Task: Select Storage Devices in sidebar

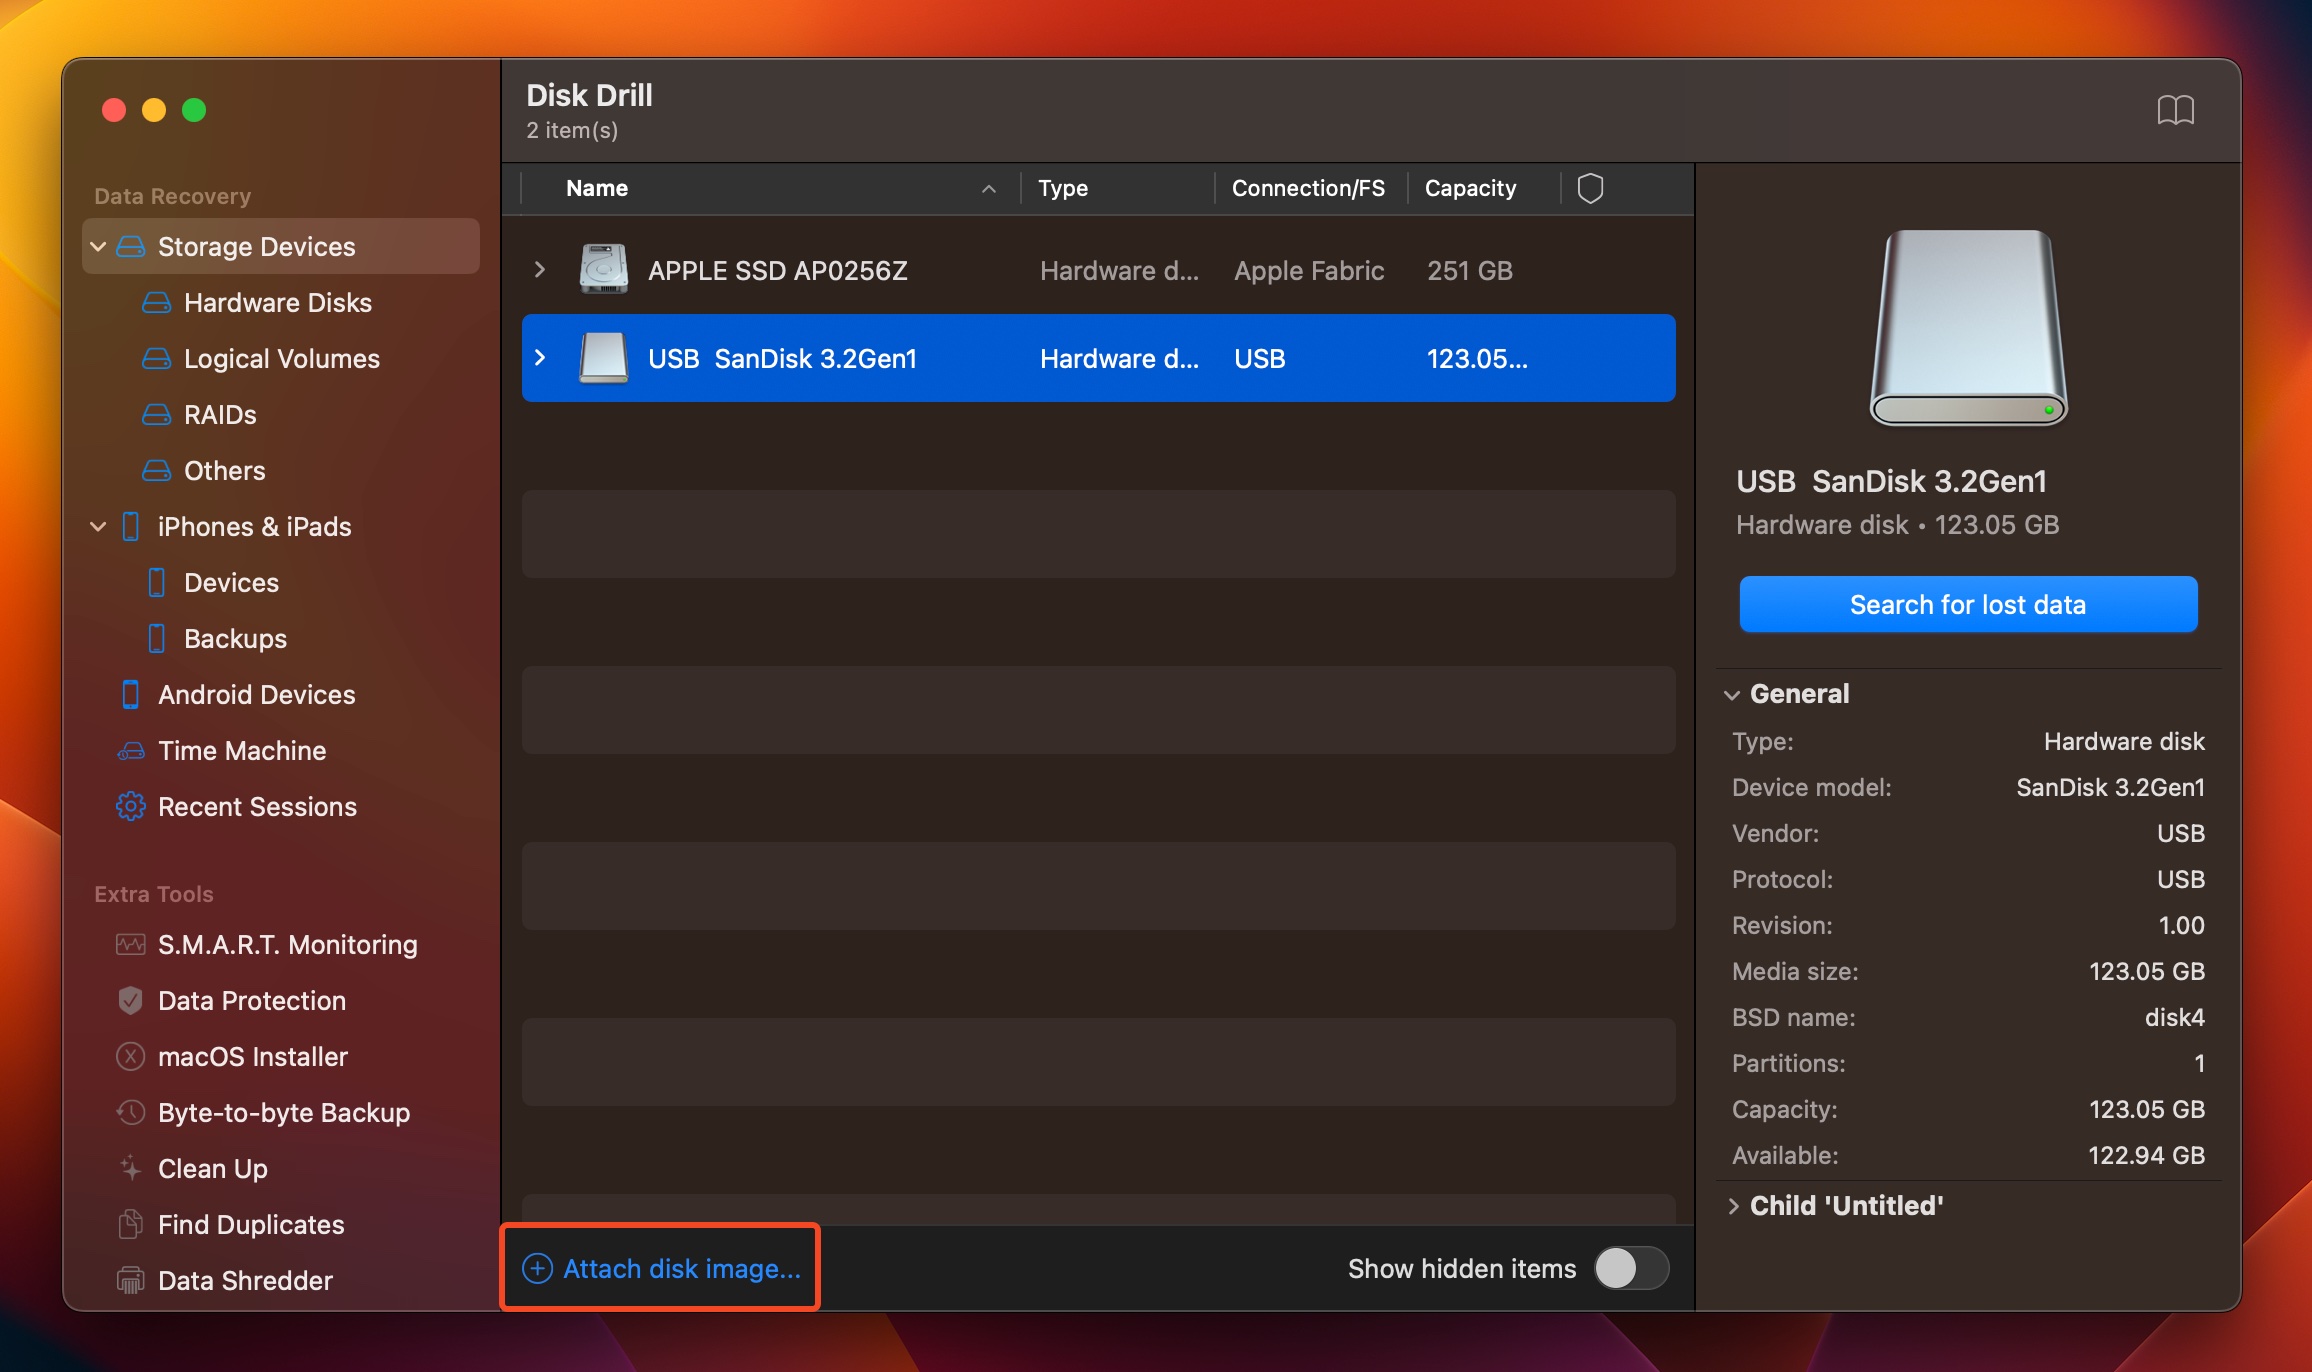Action: pyautogui.click(x=256, y=247)
